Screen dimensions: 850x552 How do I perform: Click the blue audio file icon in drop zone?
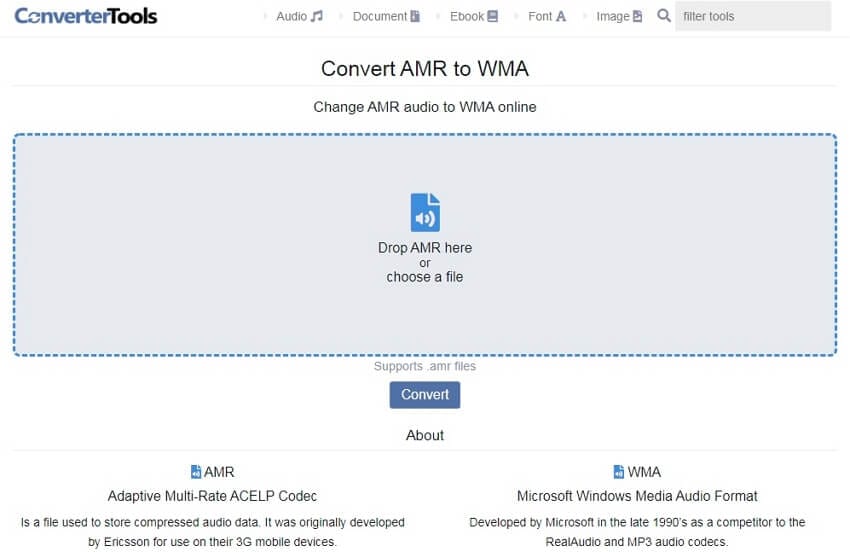[x=425, y=213]
